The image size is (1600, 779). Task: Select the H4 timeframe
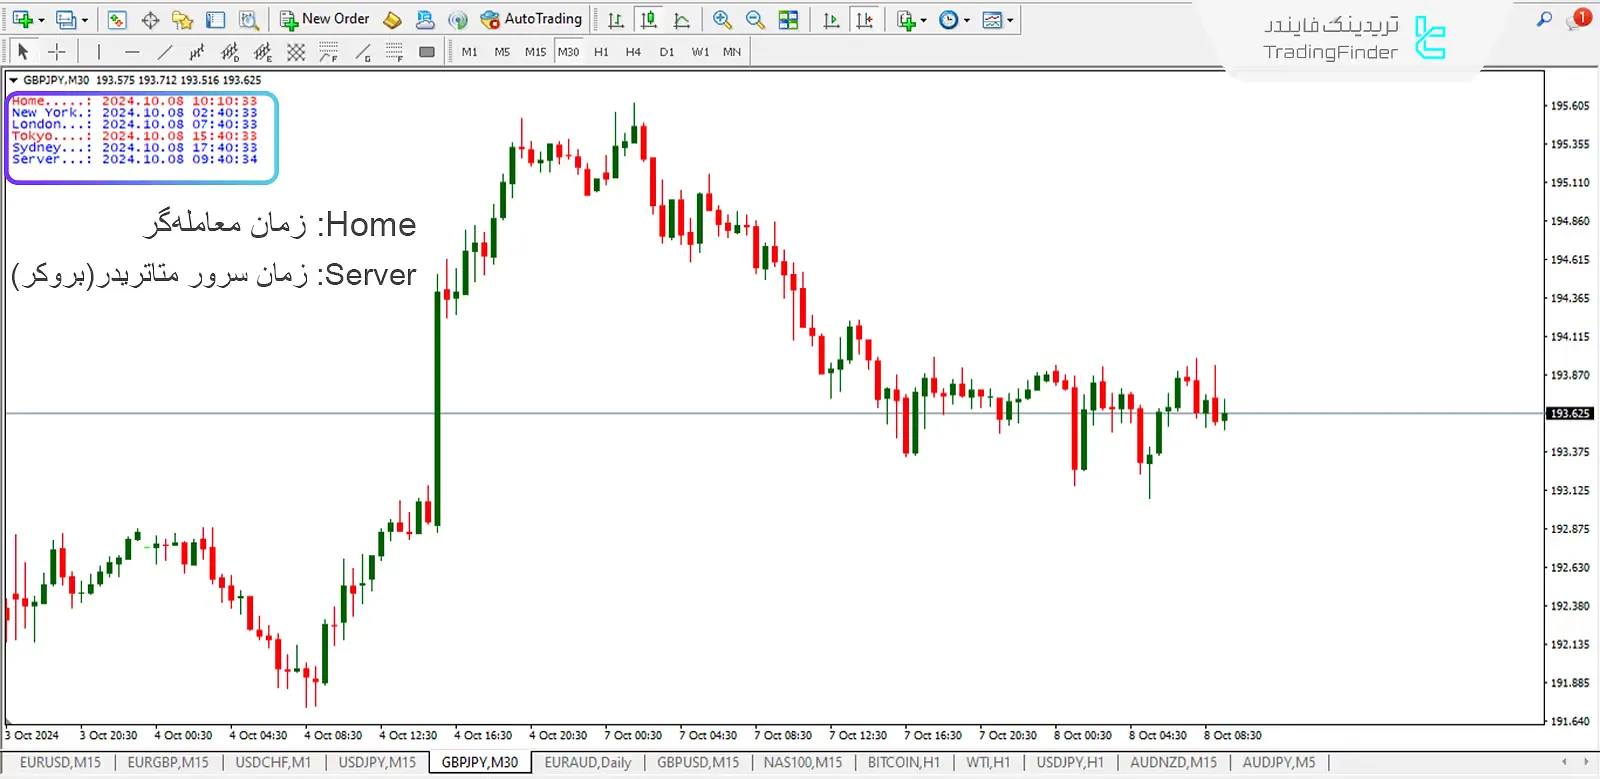(633, 52)
